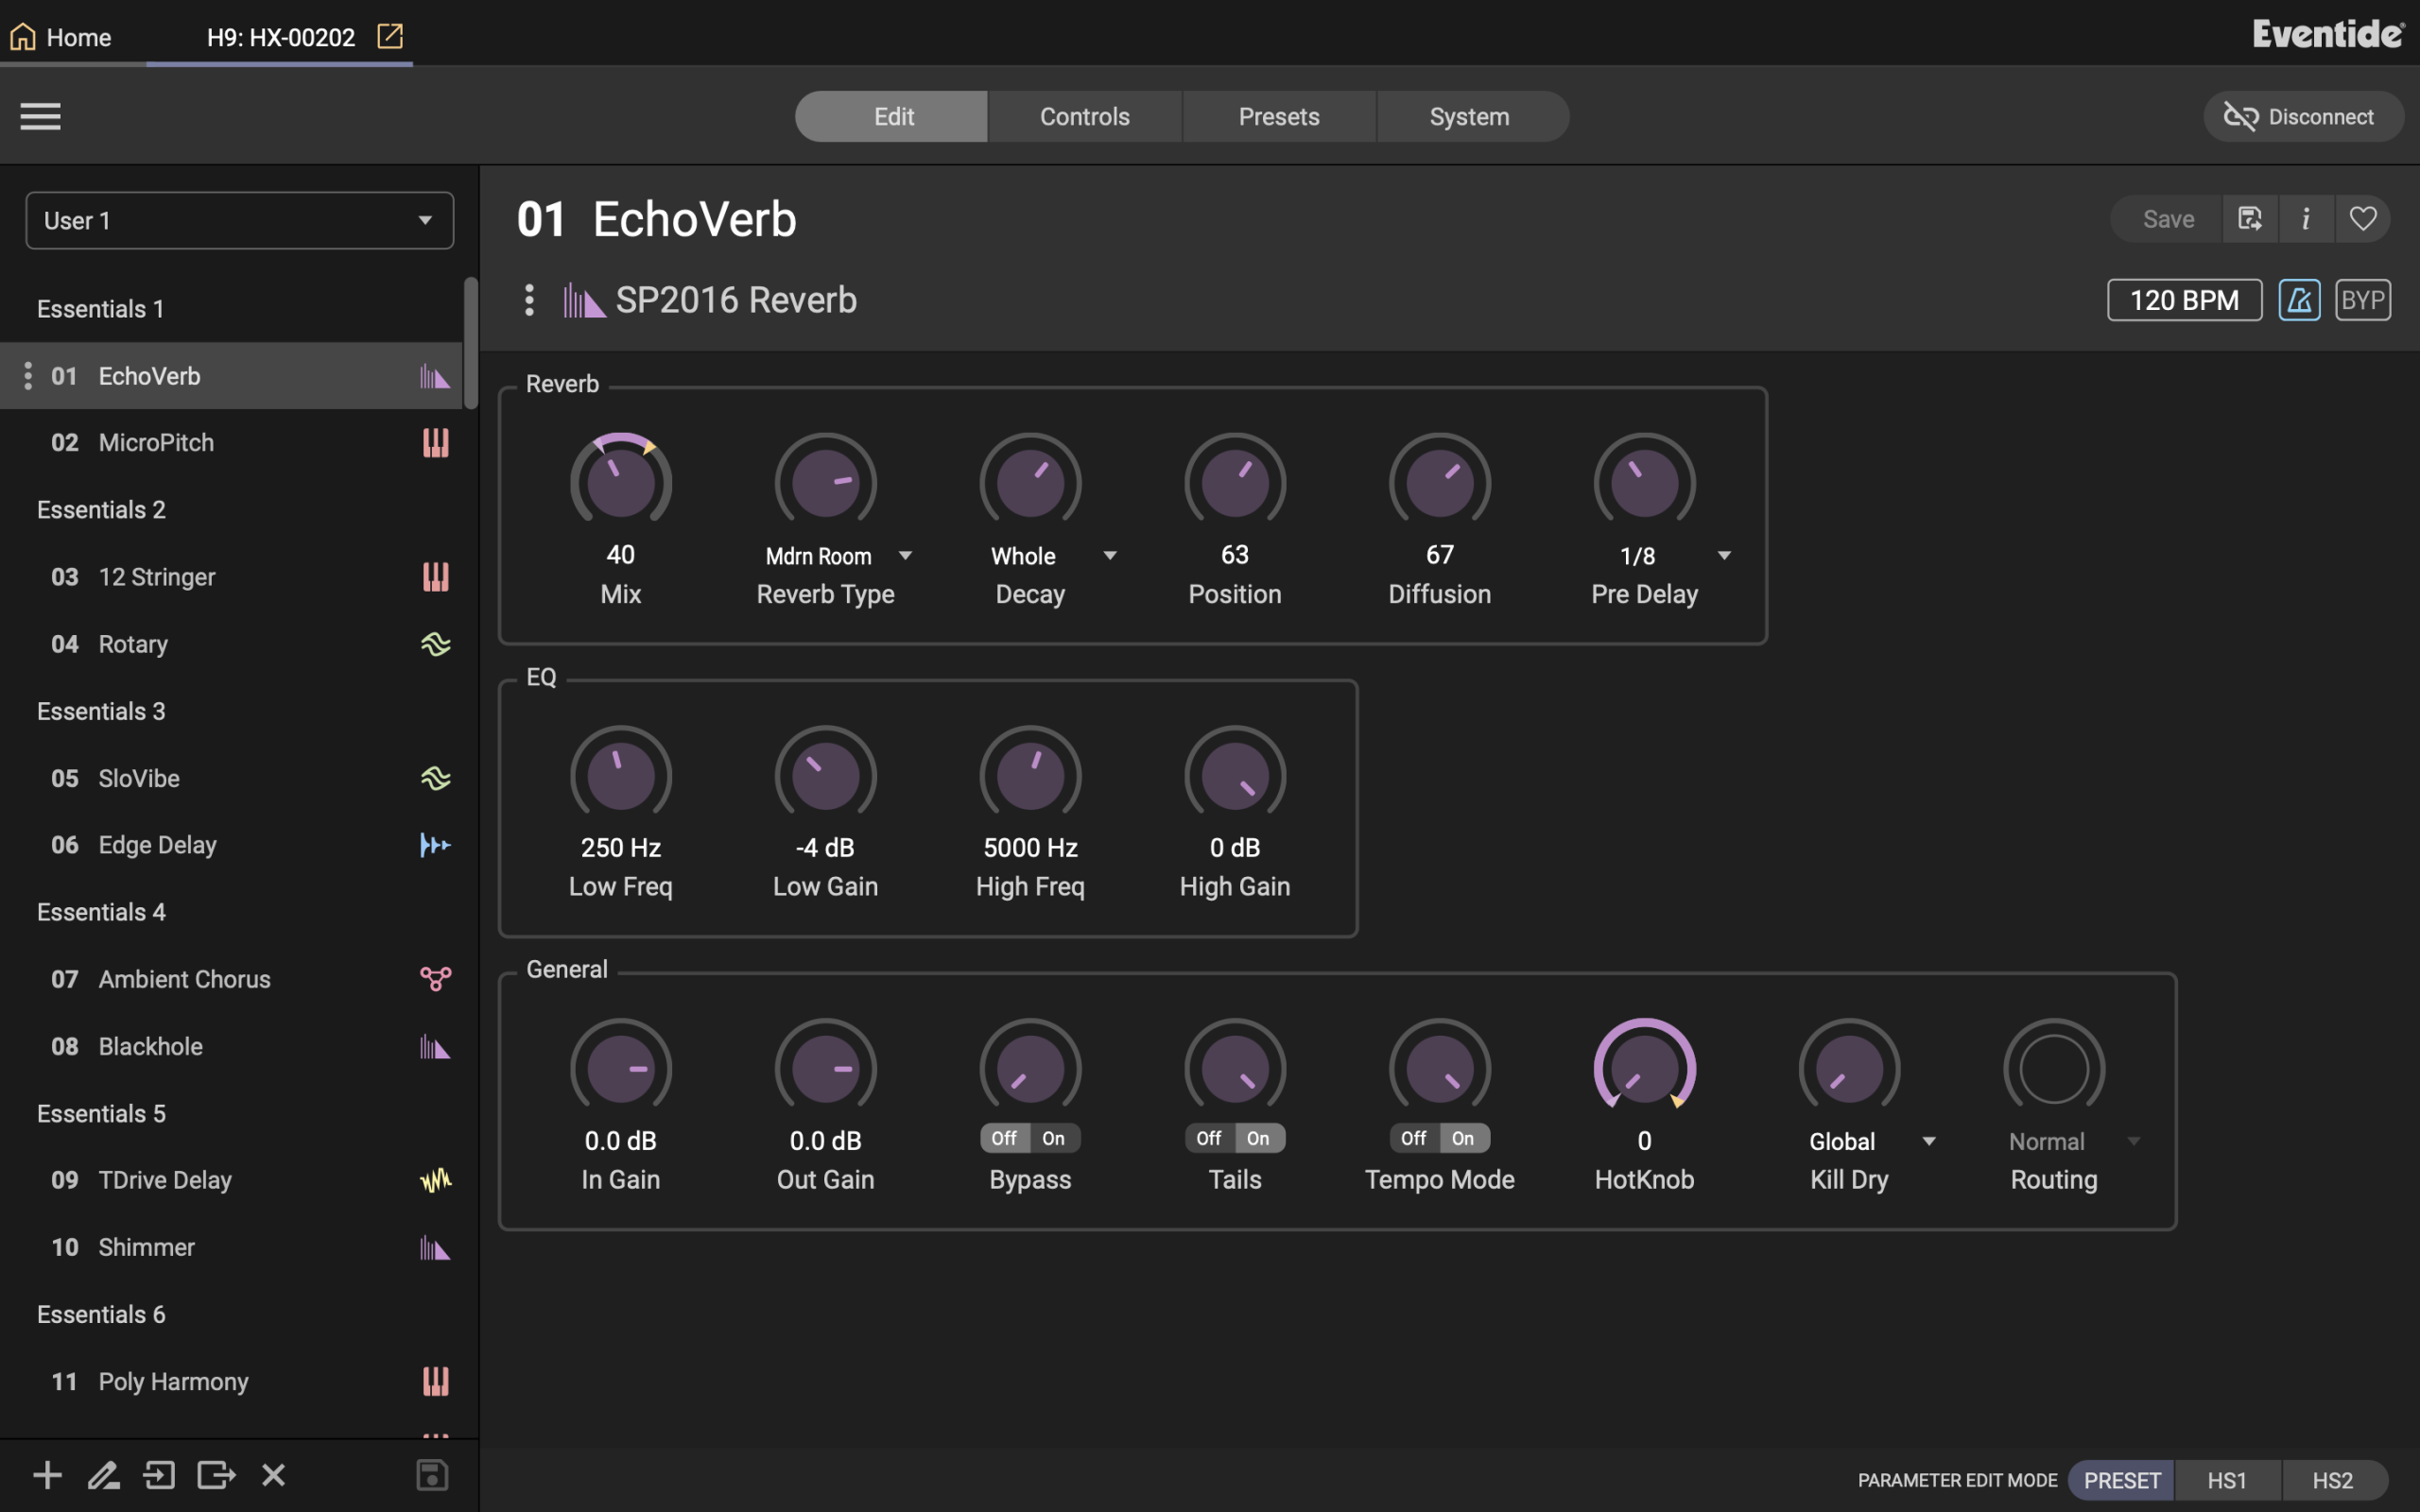Screen dimensions: 2420x1512
Task: Set Bypass toggle to On
Action: click(x=1054, y=1138)
